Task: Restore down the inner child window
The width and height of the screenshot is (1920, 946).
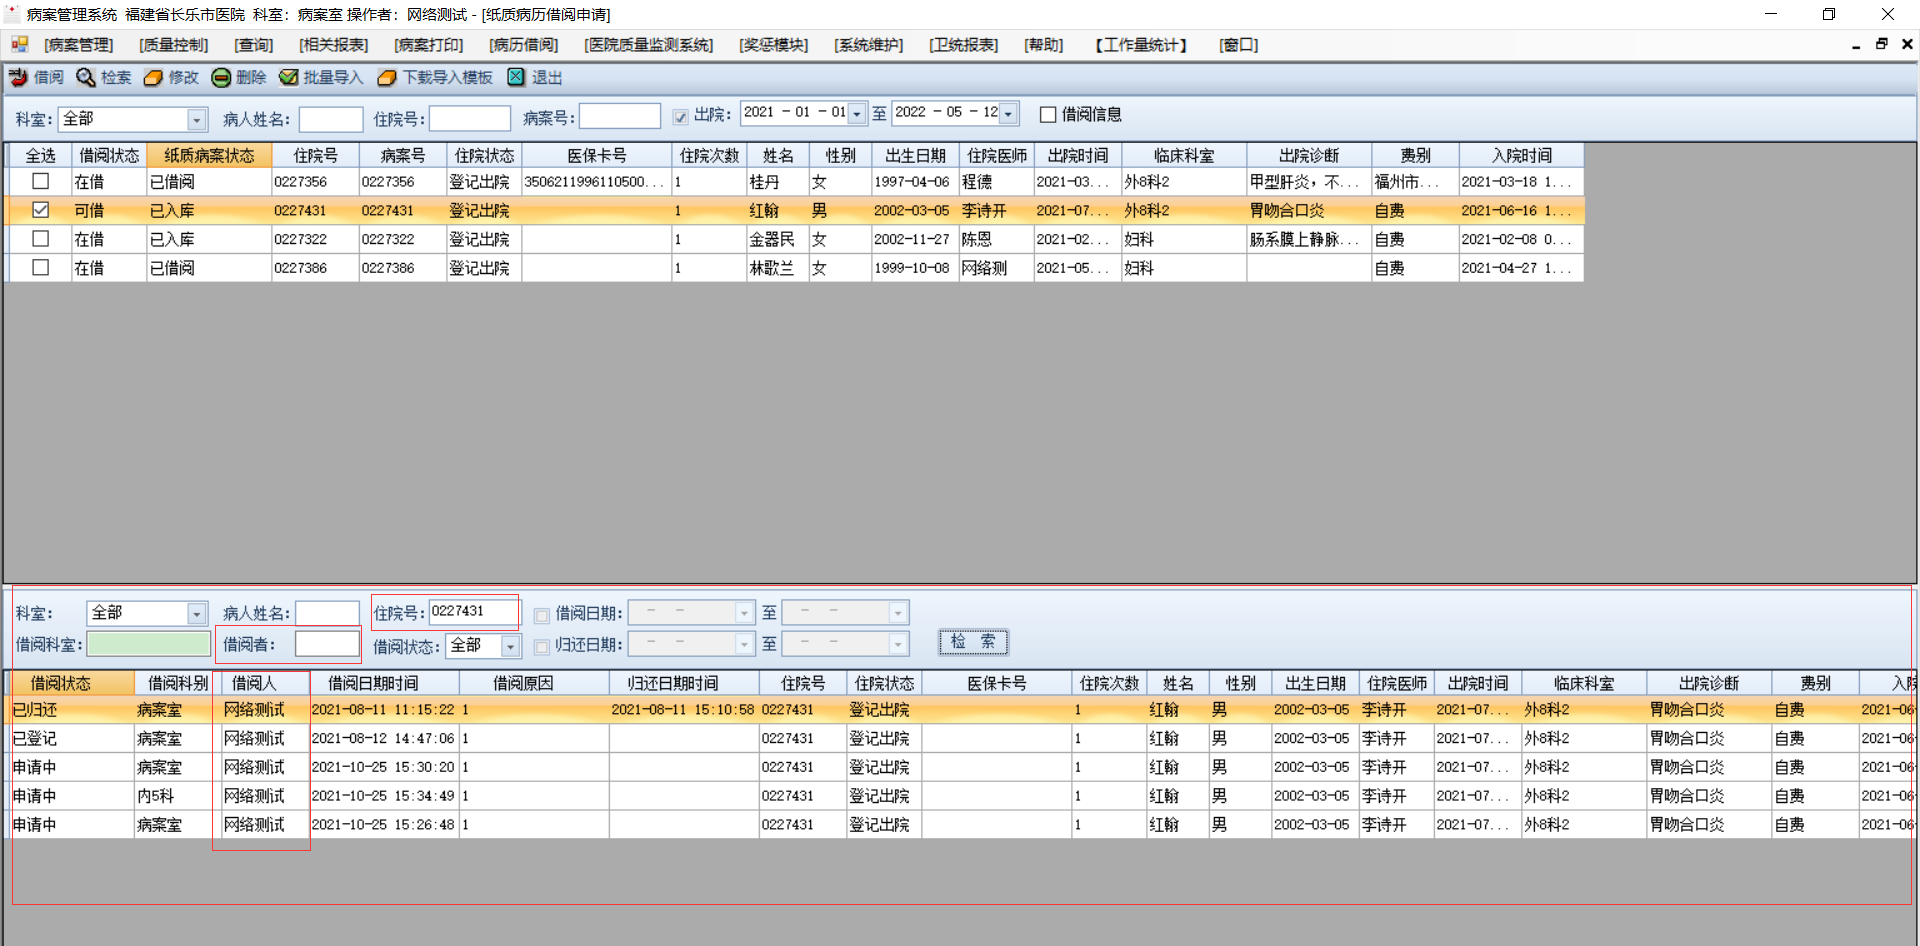Action: click(1882, 45)
